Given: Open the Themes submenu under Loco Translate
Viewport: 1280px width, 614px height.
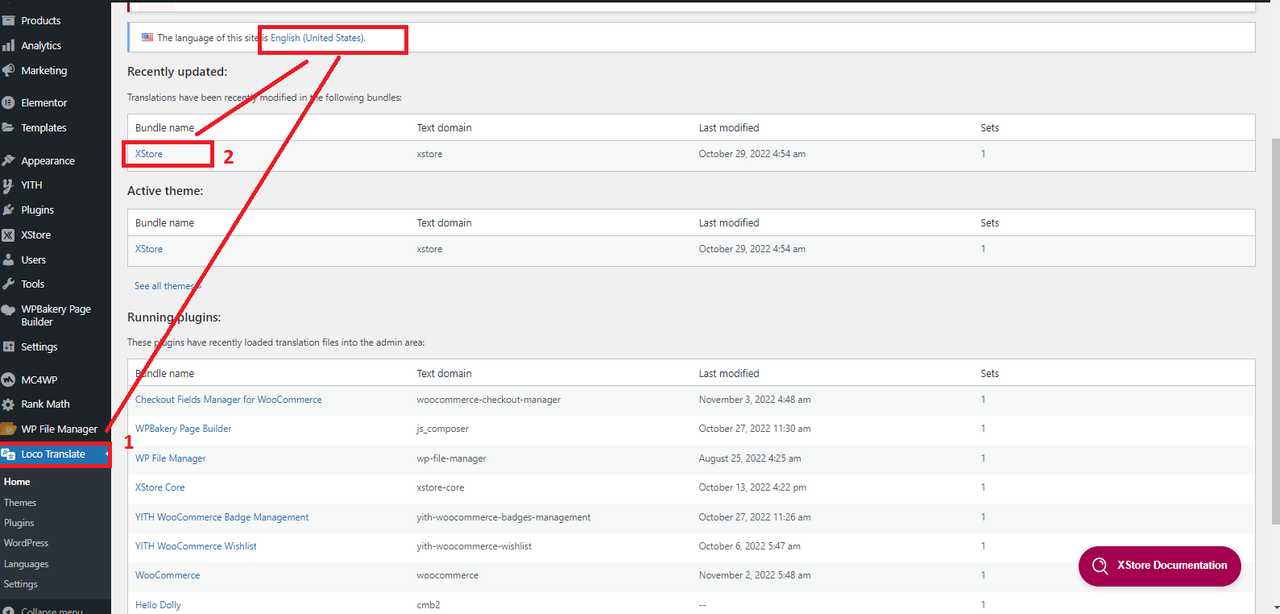Looking at the screenshot, I should pos(20,503).
